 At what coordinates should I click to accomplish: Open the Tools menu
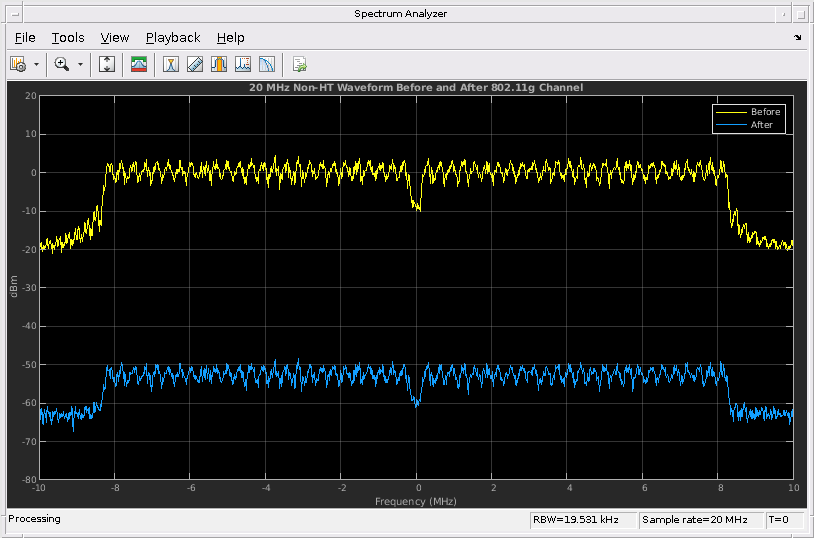[68, 37]
